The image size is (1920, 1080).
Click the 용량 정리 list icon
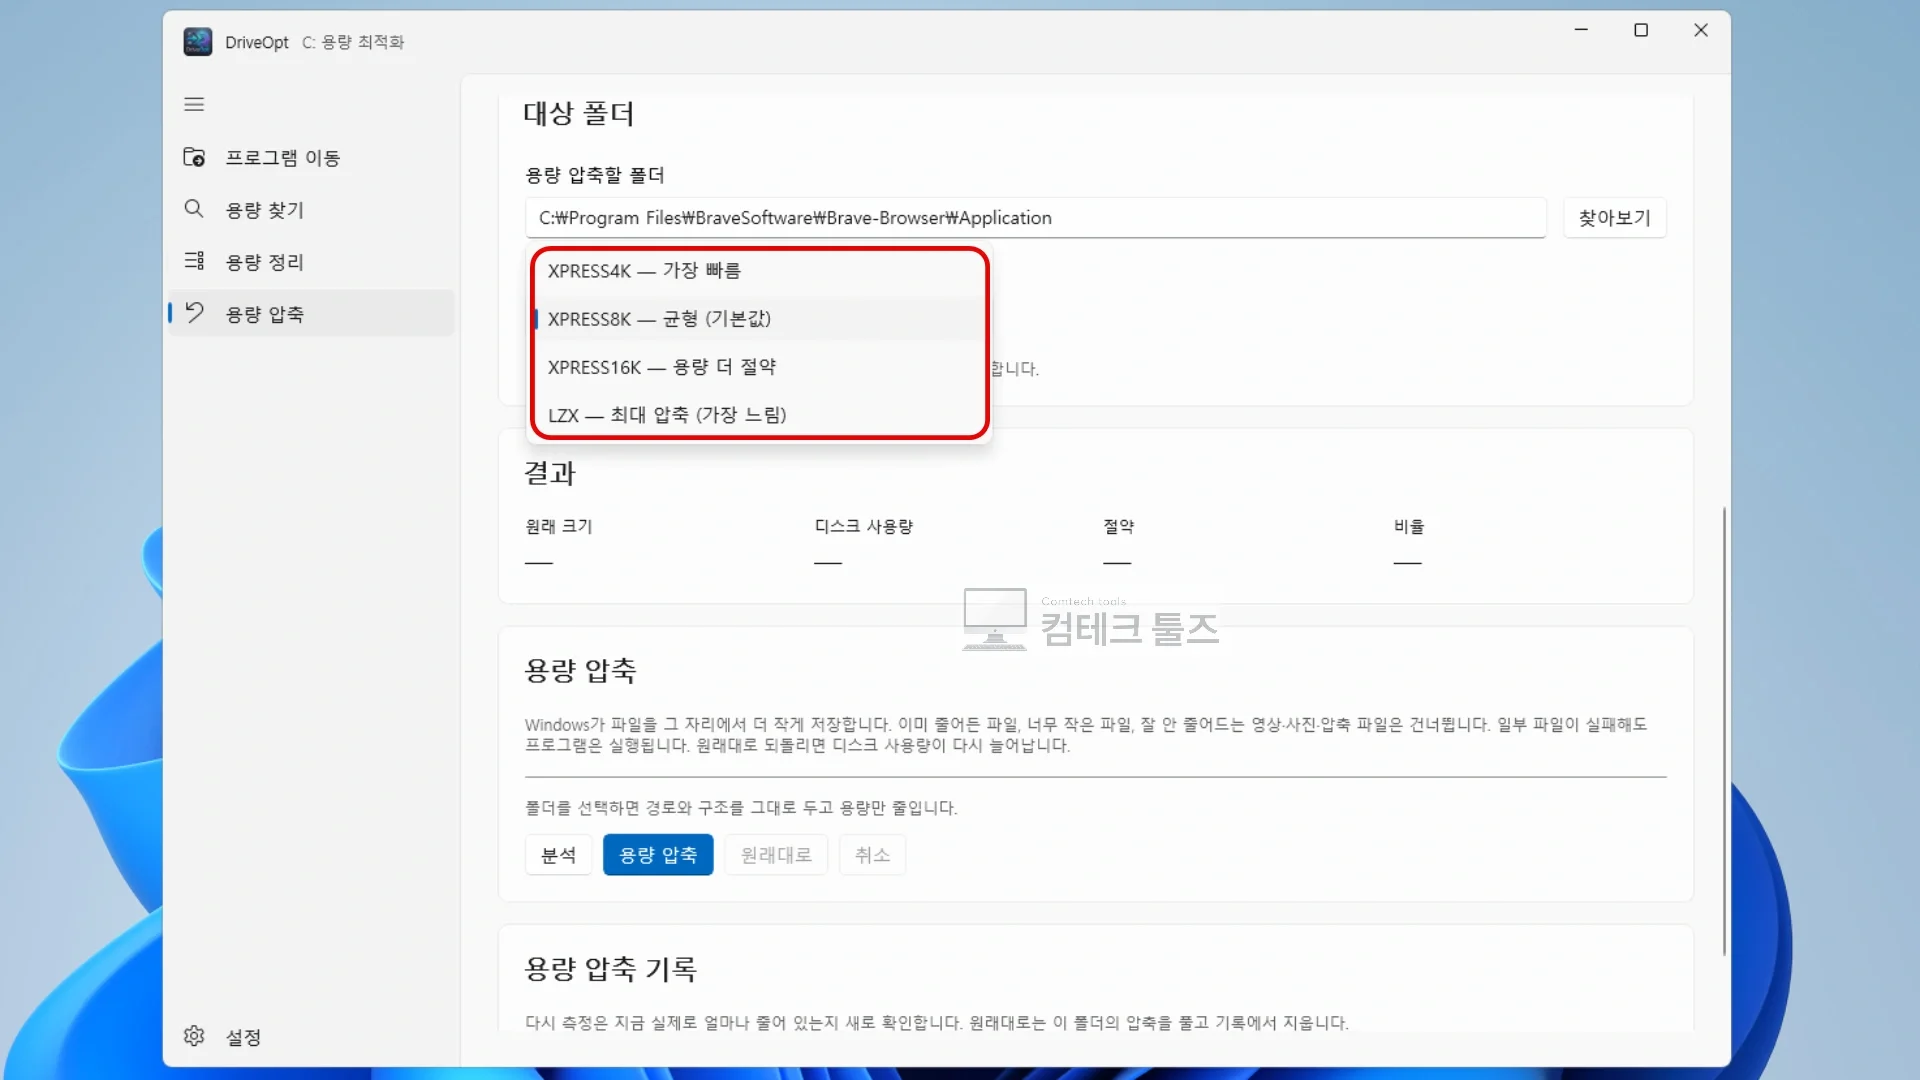click(x=194, y=261)
